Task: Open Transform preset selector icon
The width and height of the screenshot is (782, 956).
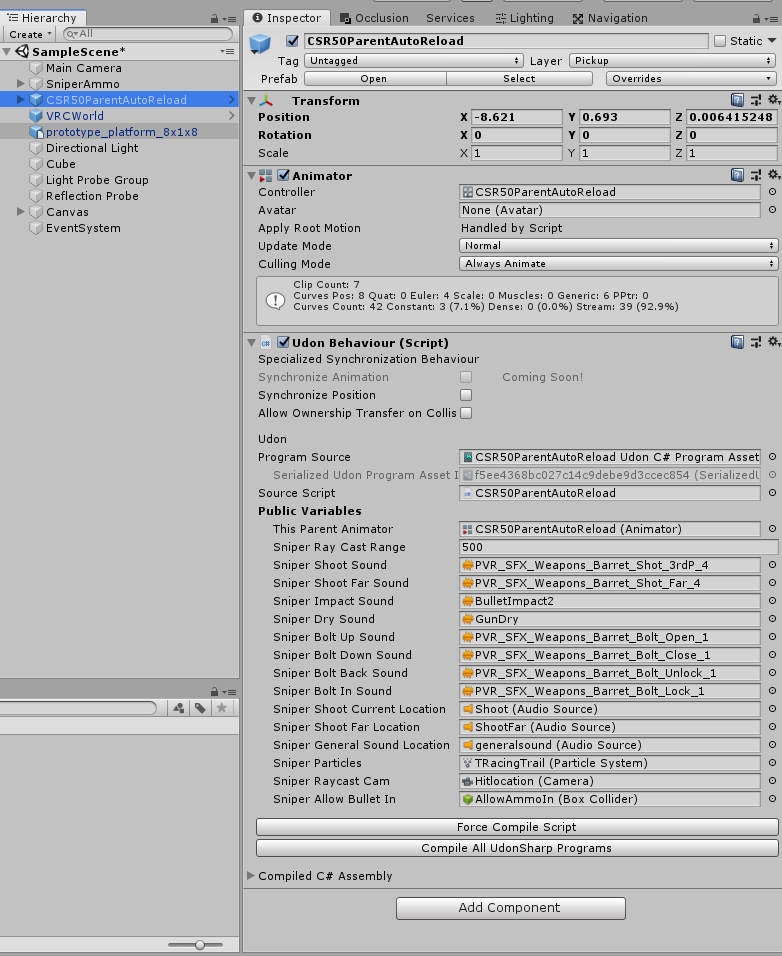Action: (756, 100)
